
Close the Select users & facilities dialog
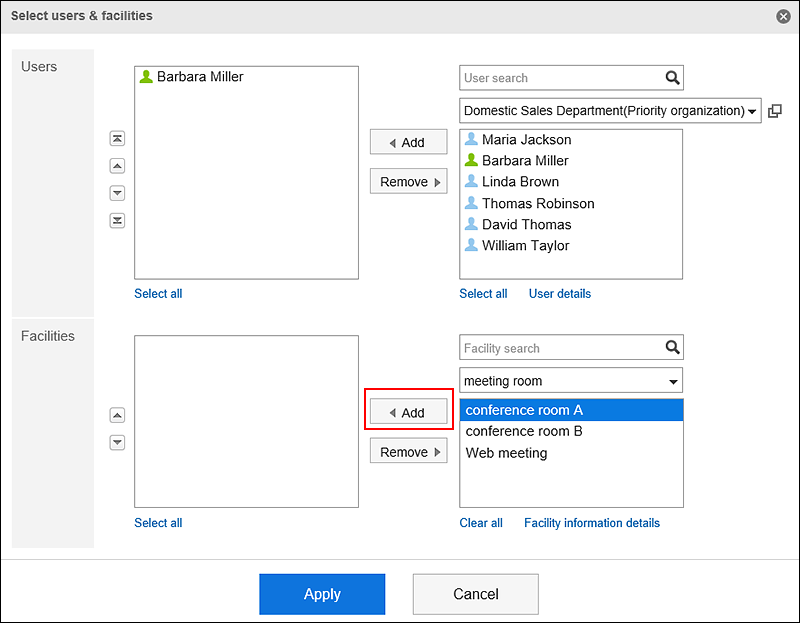(x=784, y=17)
